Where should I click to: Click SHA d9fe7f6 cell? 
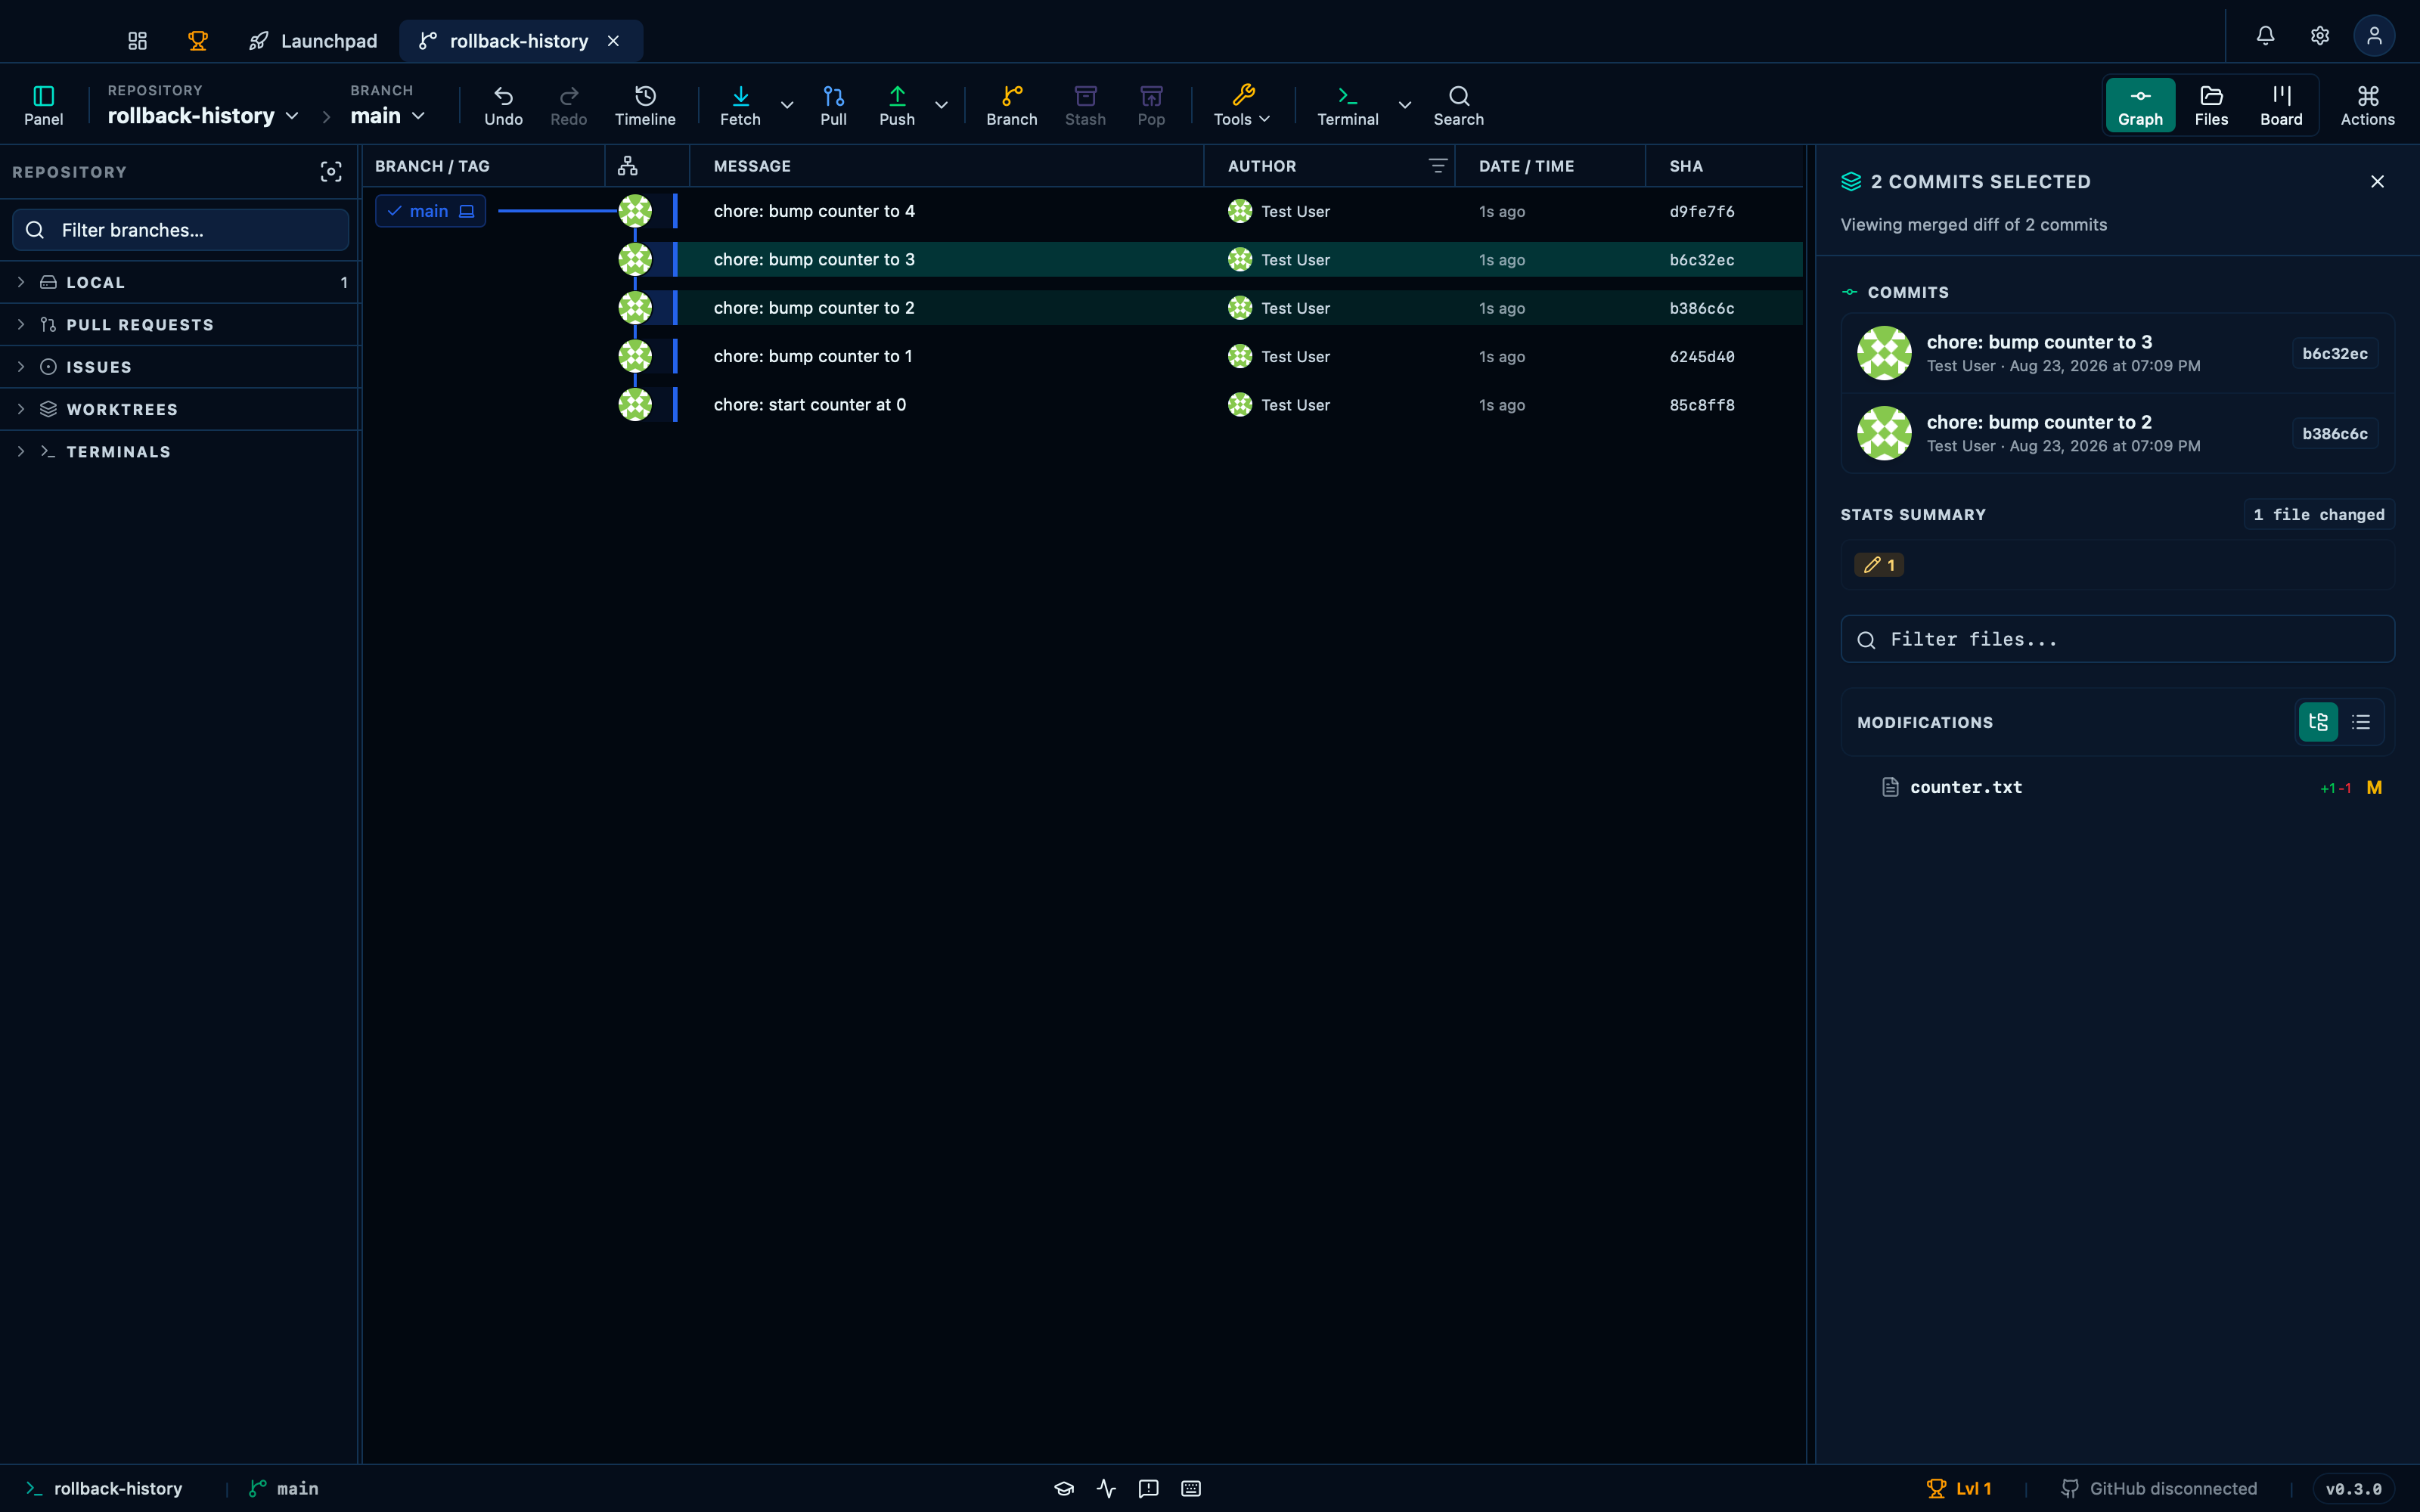click(x=1702, y=212)
